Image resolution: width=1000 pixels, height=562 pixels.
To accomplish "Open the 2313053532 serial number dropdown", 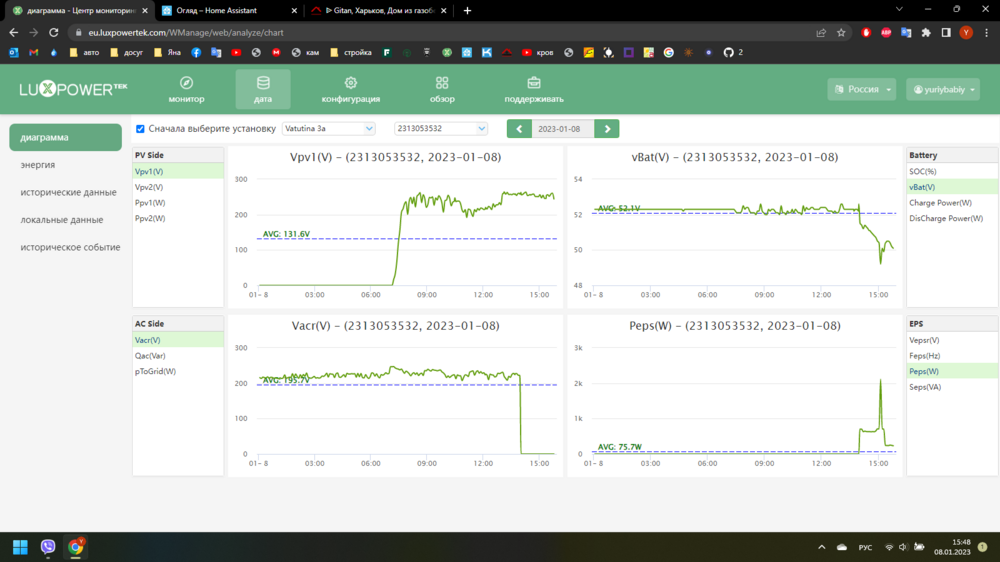I will click(440, 129).
